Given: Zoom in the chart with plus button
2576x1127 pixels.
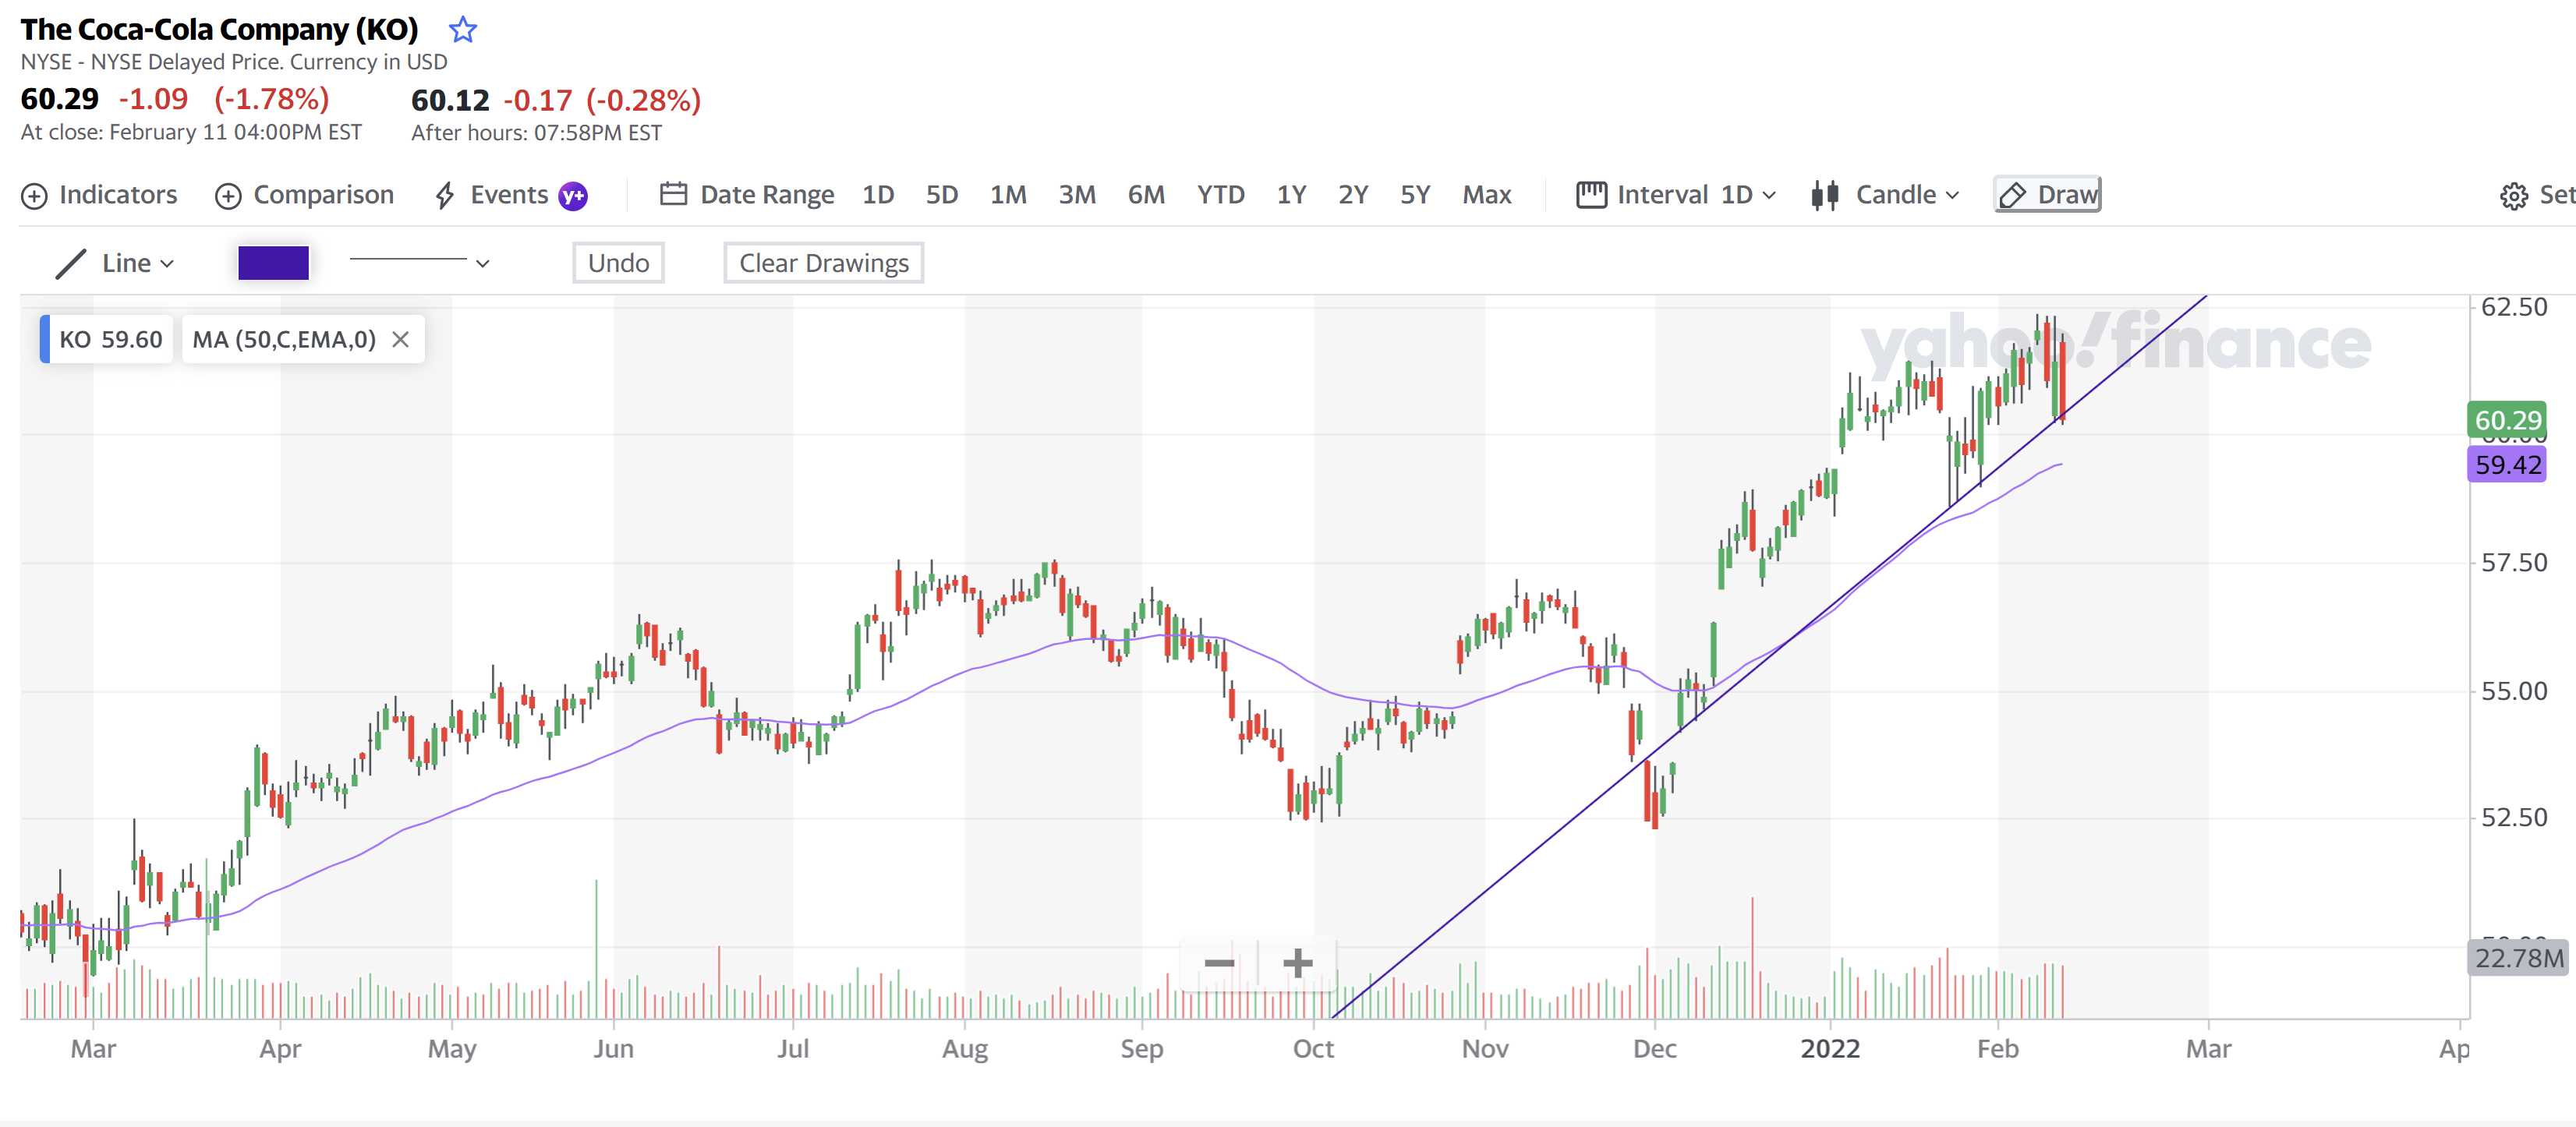Looking at the screenshot, I should 1297,963.
